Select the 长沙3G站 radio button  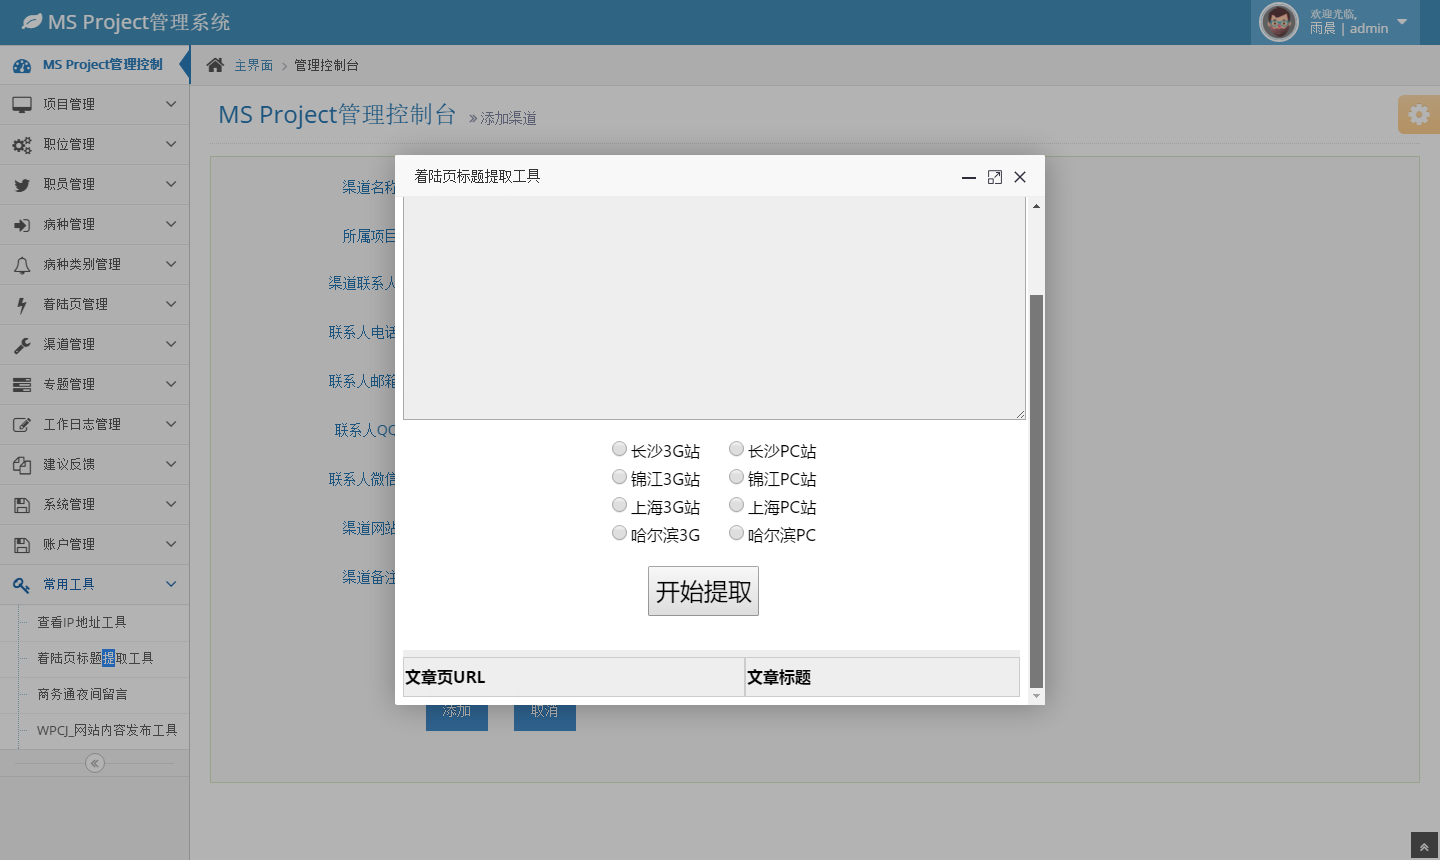620,449
